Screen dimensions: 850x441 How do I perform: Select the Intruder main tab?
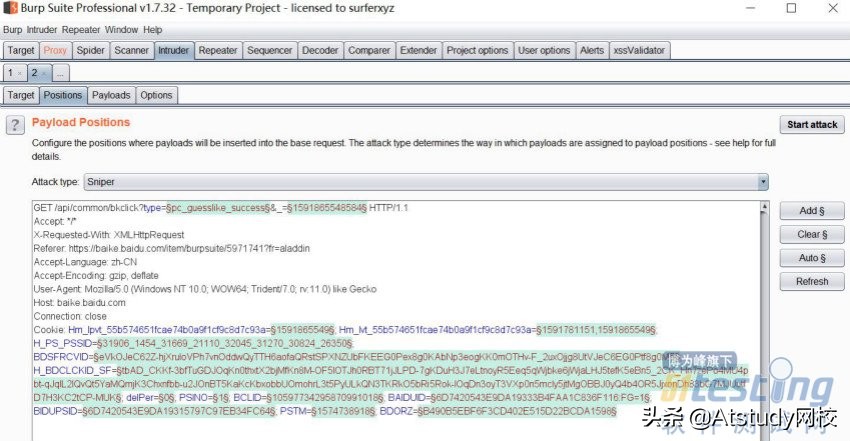(x=173, y=50)
